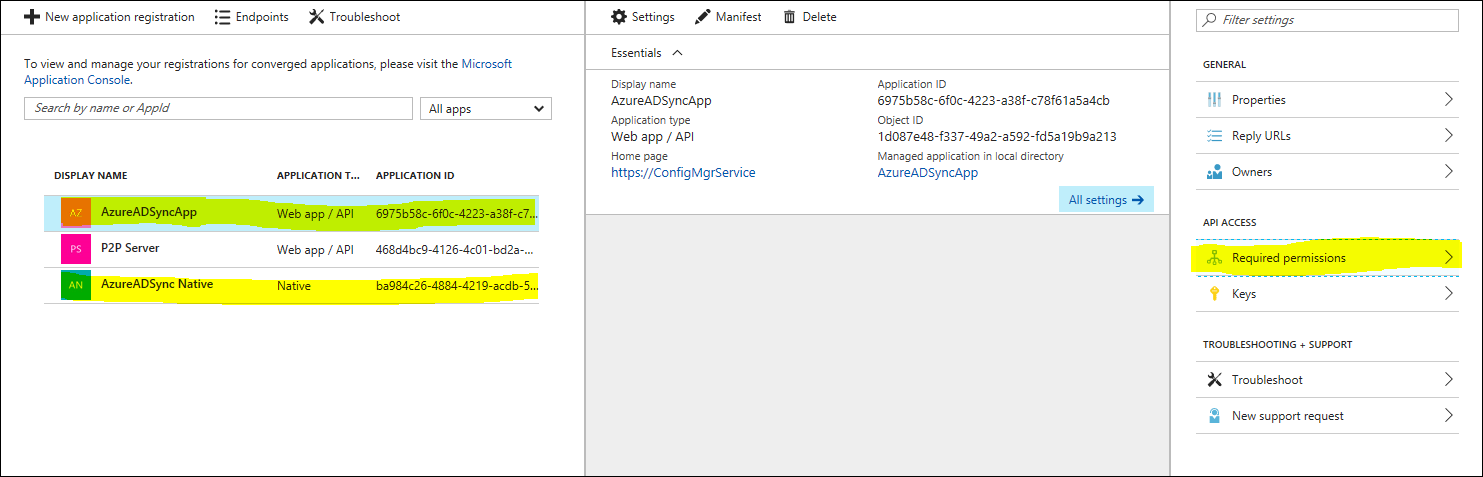The height and width of the screenshot is (477, 1483).
Task: Open New application registration
Action: point(109,17)
